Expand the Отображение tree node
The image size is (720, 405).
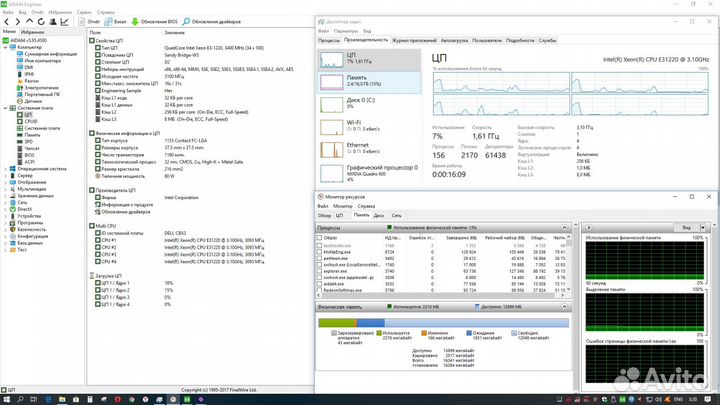pyautogui.click(x=6, y=182)
